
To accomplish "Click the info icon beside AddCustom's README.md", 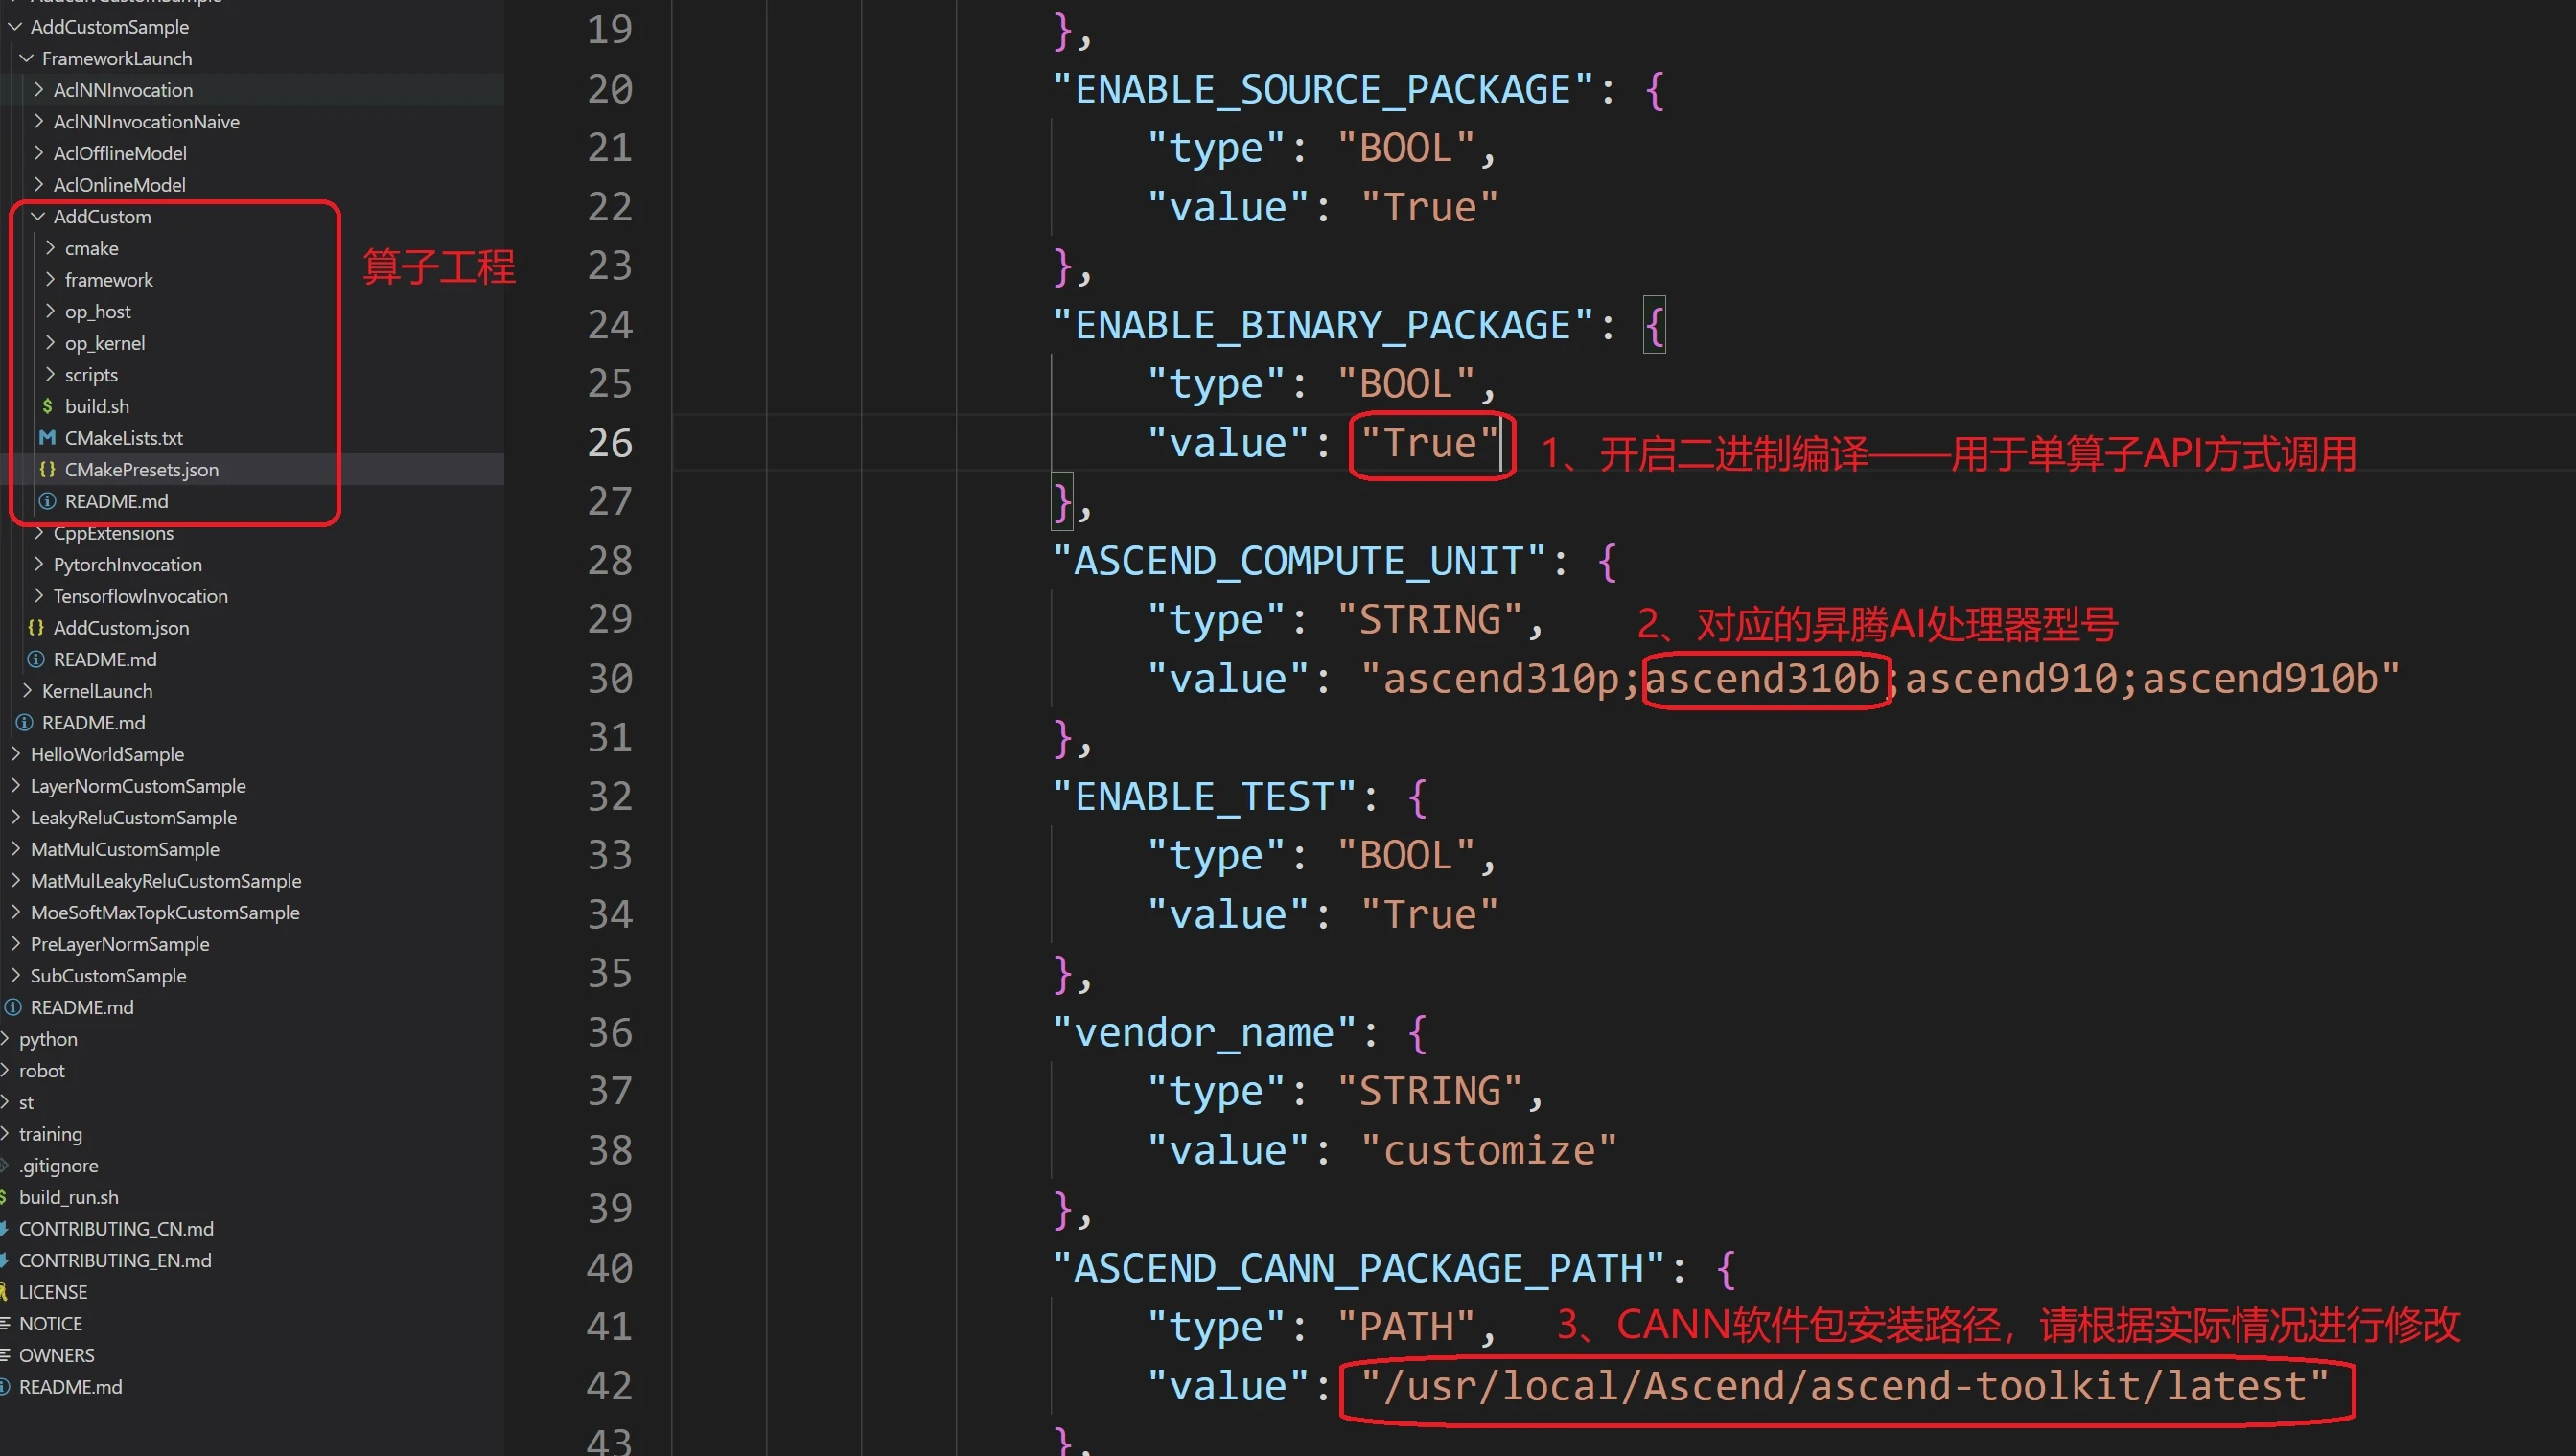I will (47, 501).
